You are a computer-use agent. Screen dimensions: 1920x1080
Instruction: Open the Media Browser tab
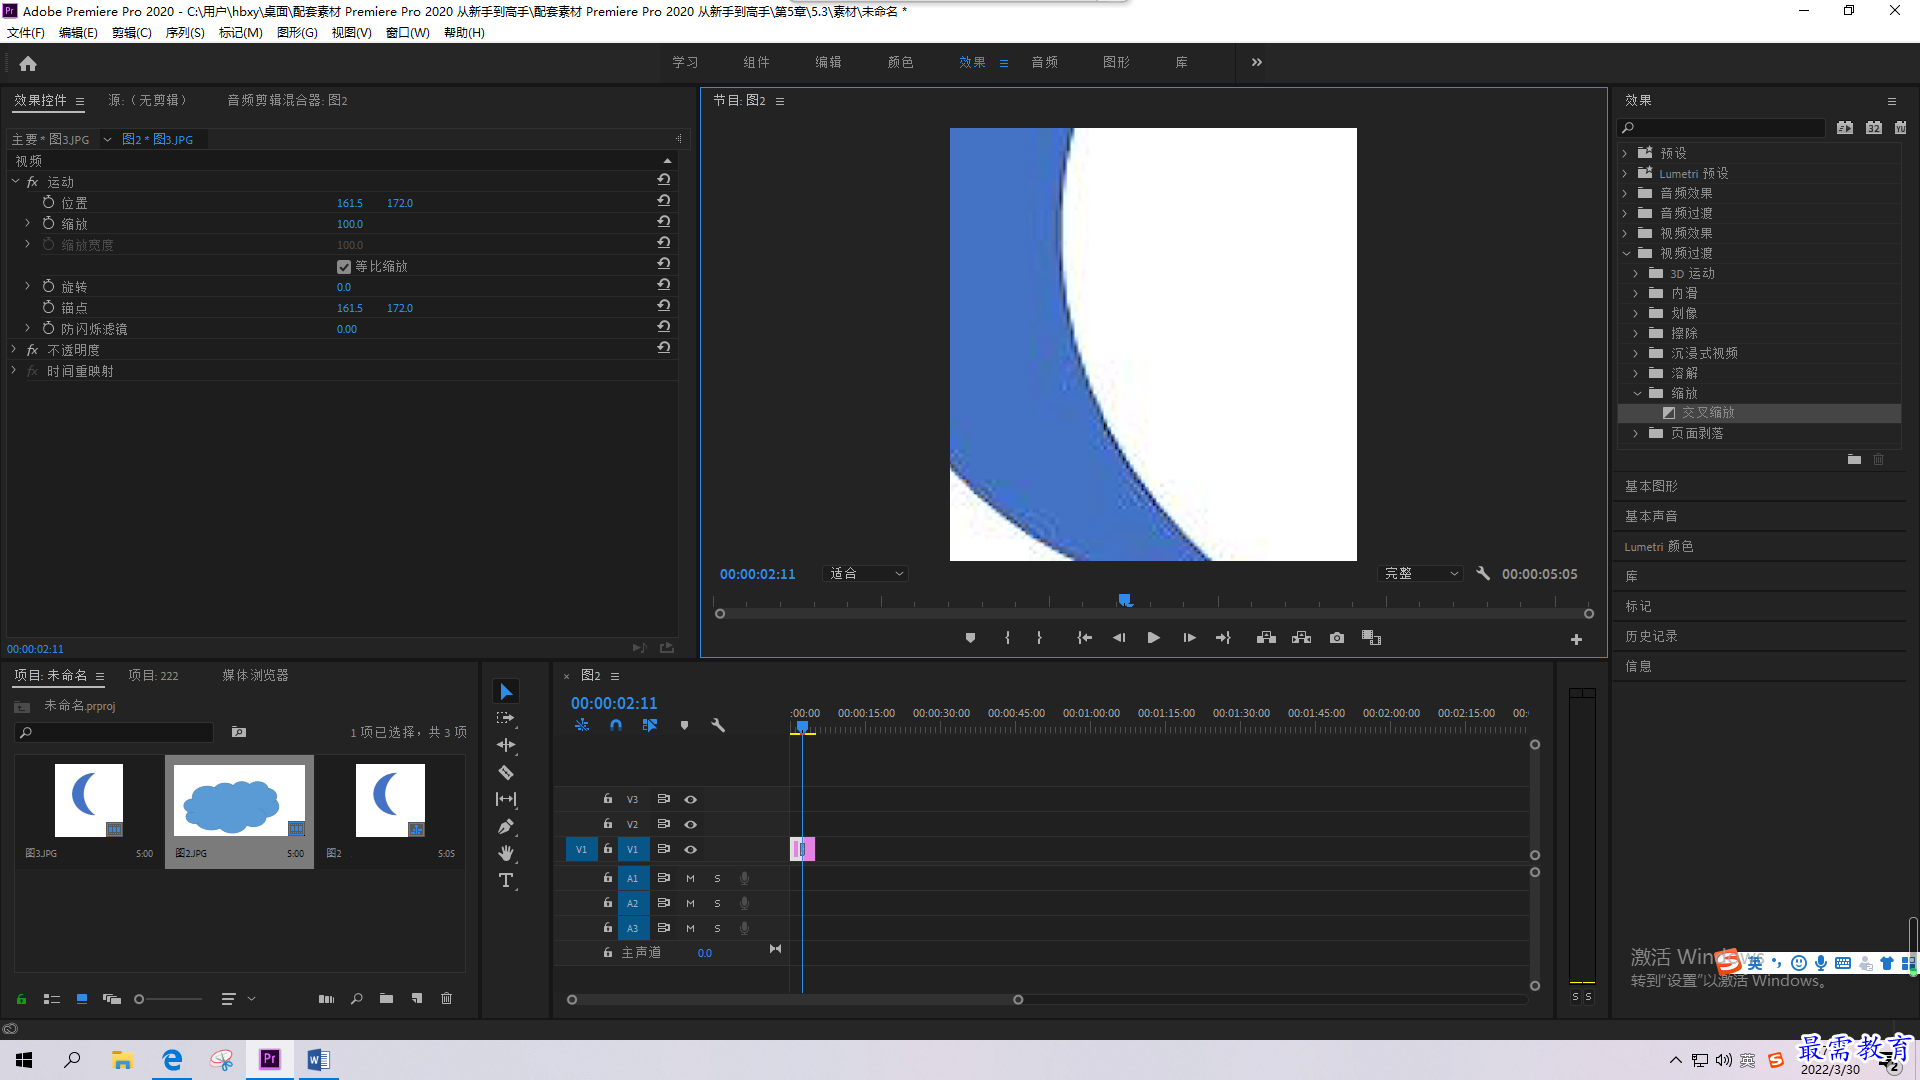(x=255, y=675)
